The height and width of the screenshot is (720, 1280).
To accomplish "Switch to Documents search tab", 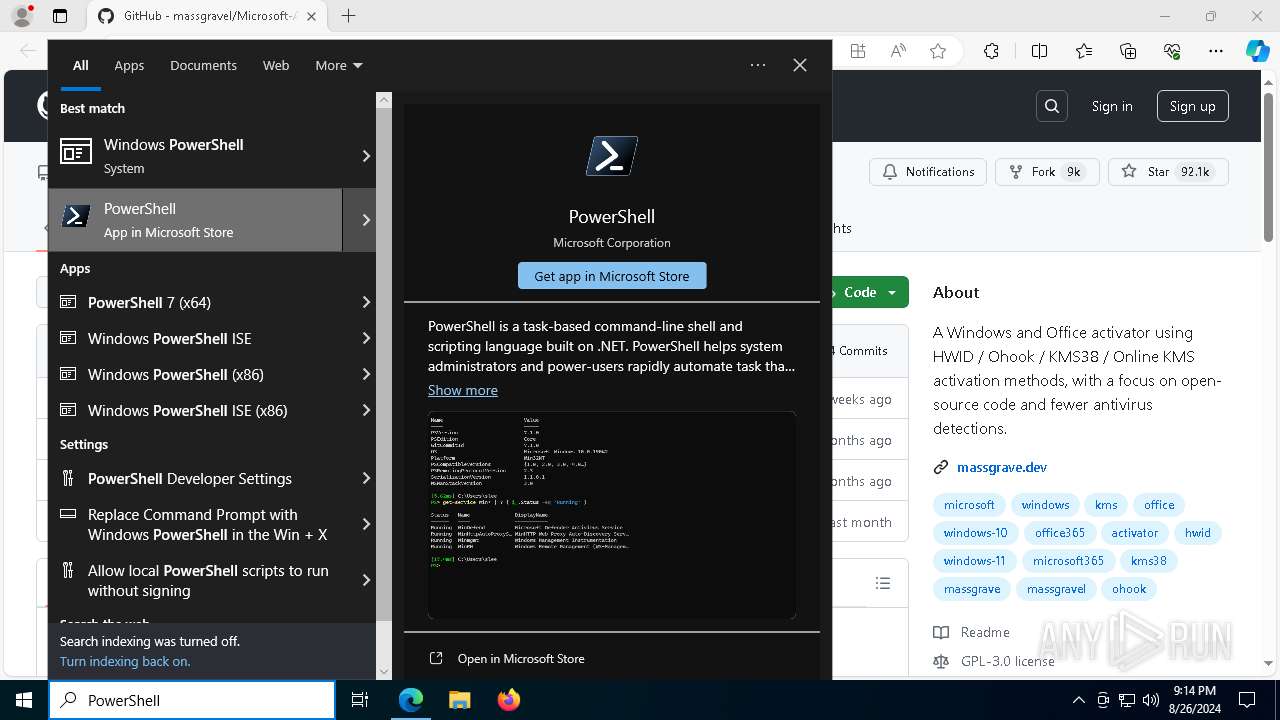I will [x=203, y=65].
